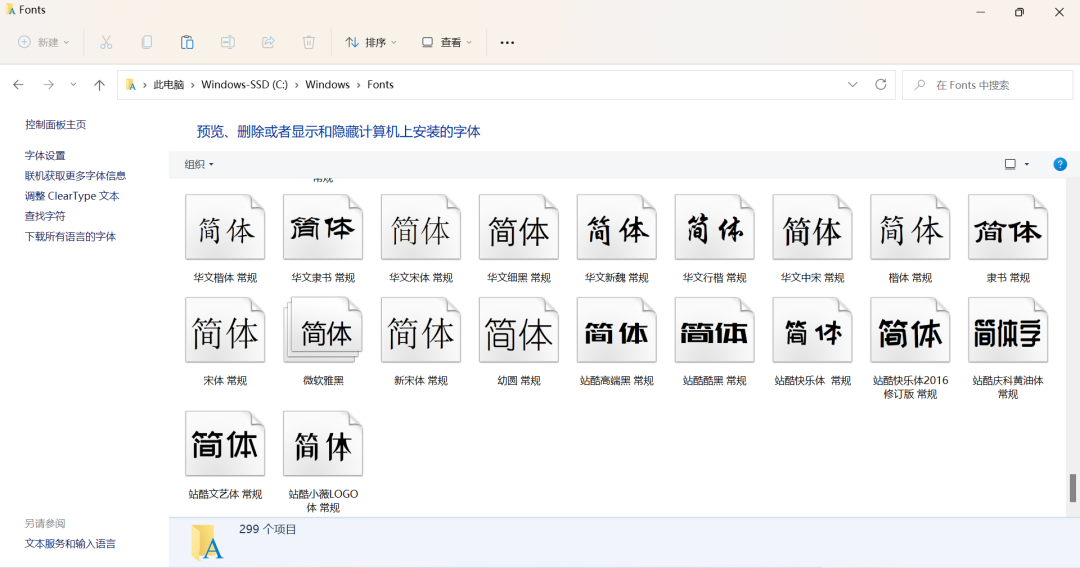Select the 华文细黑 常规 font icon
Image resolution: width=1080 pixels, height=568 pixels.
519,228
